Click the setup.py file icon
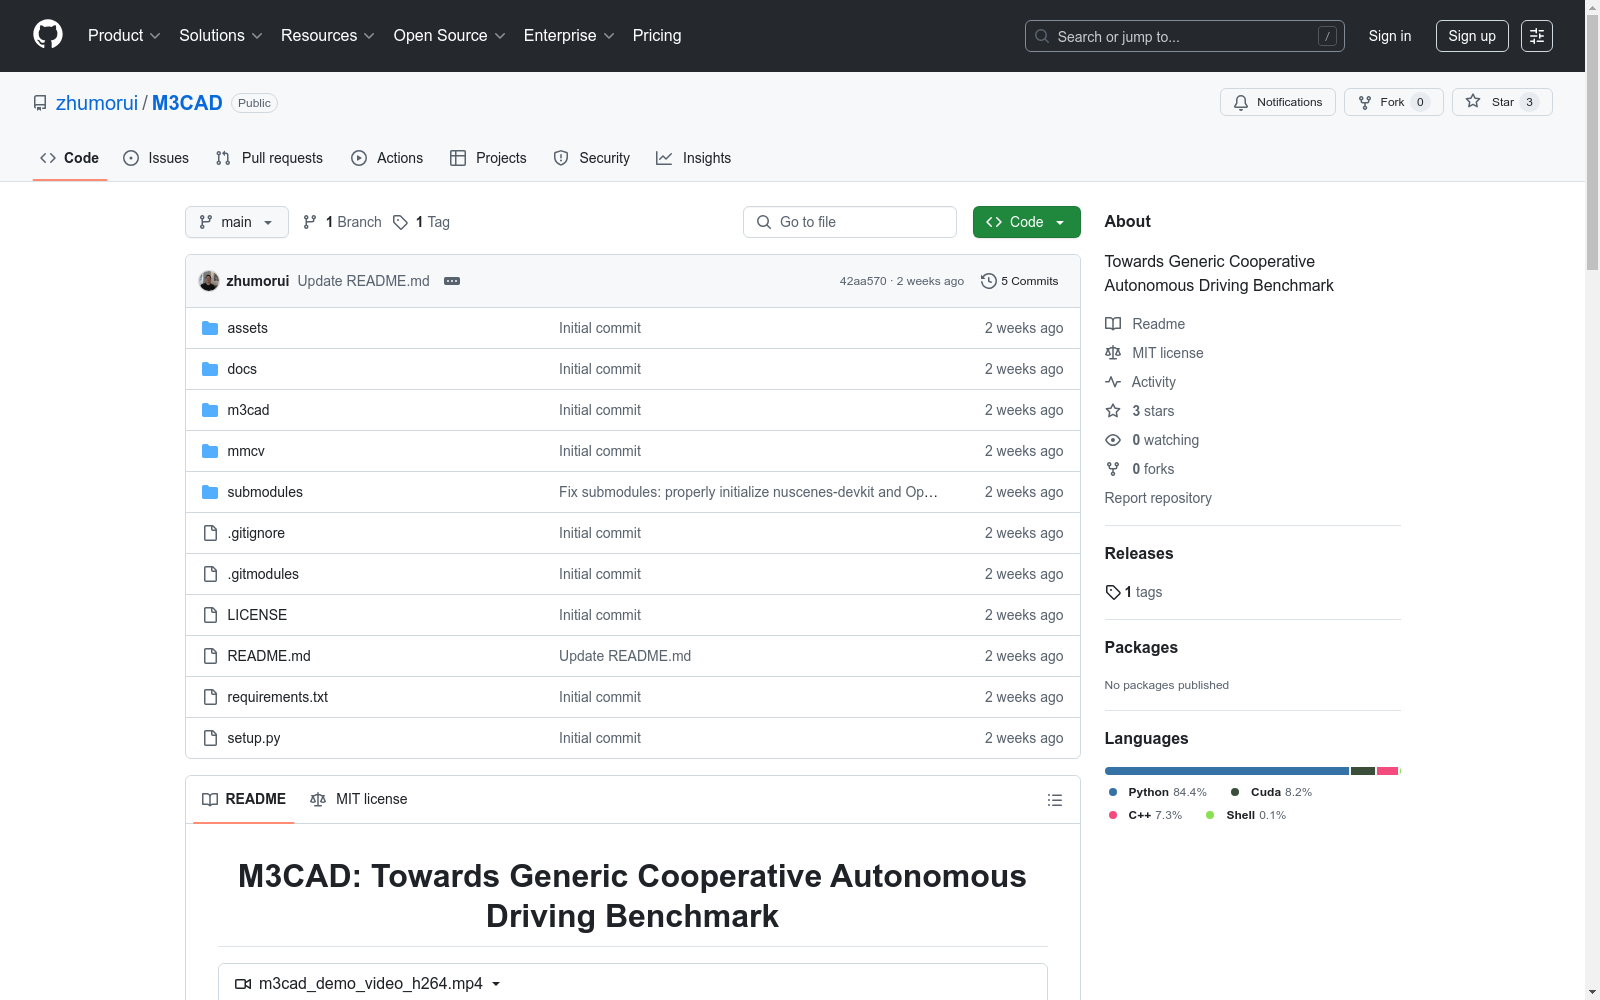 (x=210, y=738)
